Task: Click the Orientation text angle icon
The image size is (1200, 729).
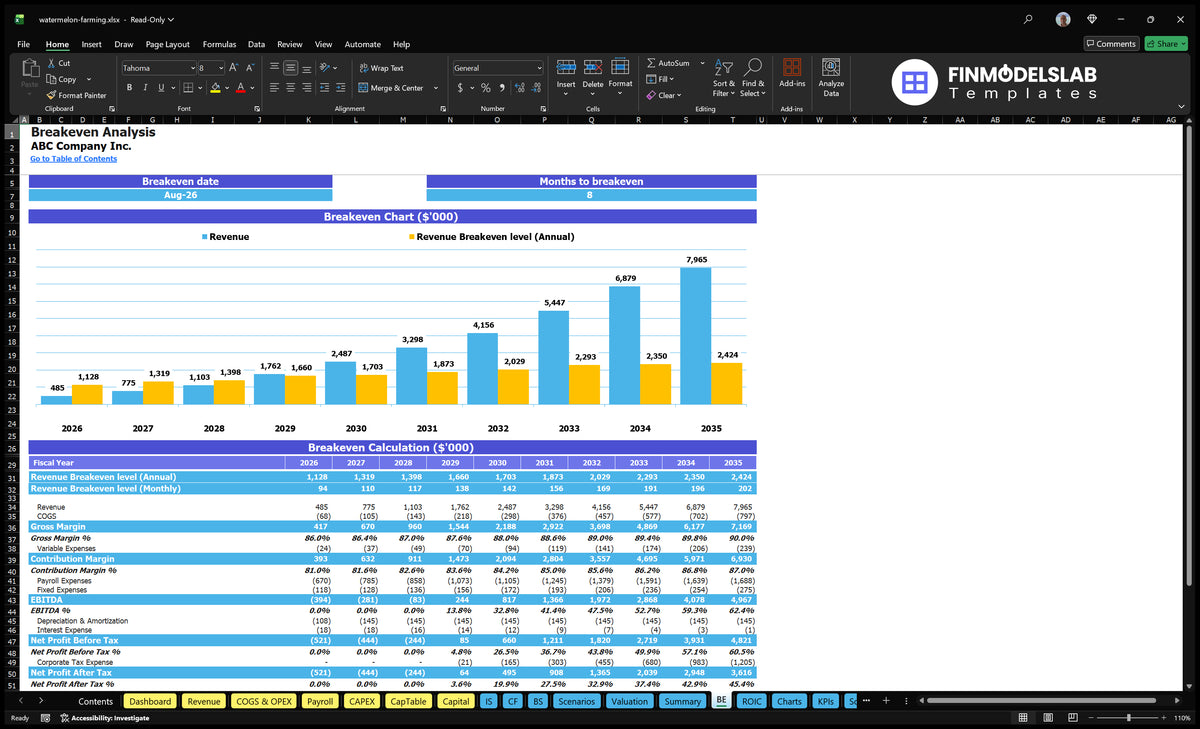Action: click(325, 68)
